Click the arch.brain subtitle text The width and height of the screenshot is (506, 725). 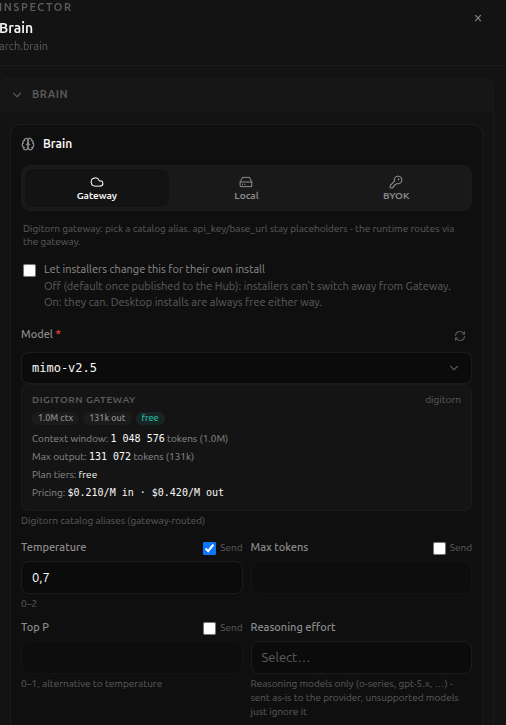coord(24,46)
